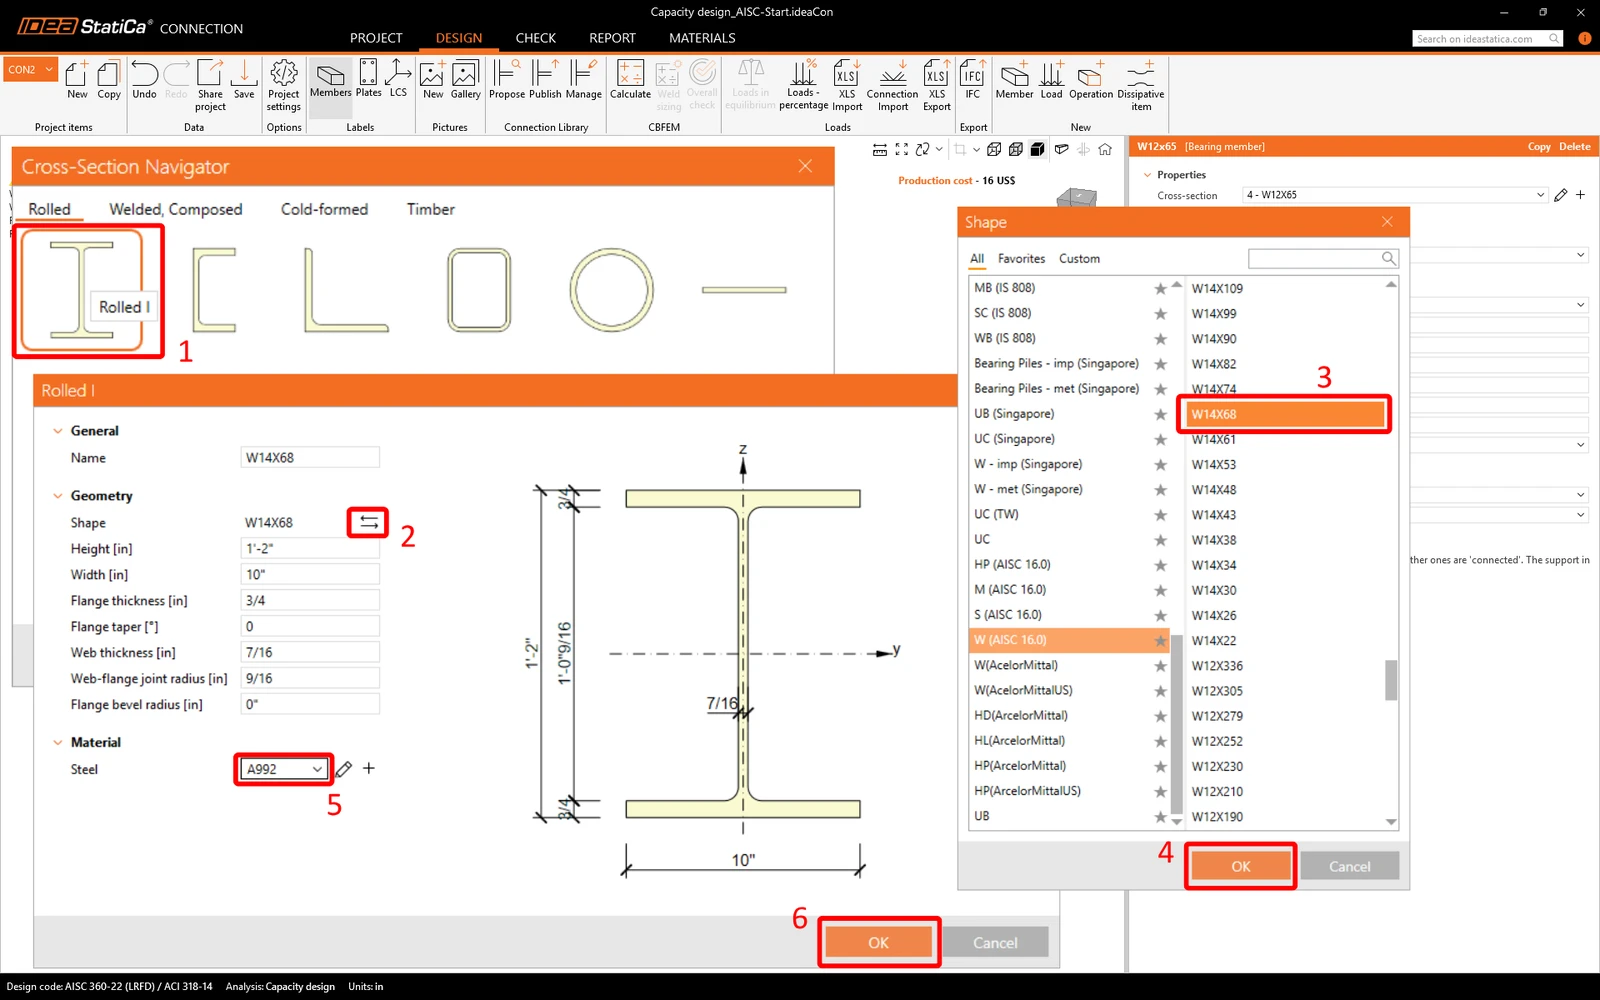Edit the A992 steel with the pencil icon
This screenshot has width=1600, height=1000.
[x=344, y=769]
